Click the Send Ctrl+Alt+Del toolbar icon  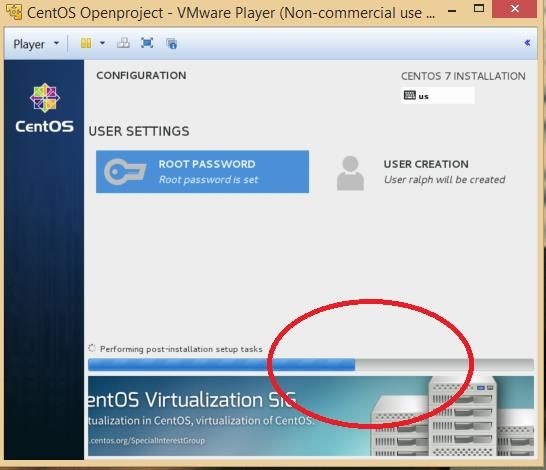point(123,43)
